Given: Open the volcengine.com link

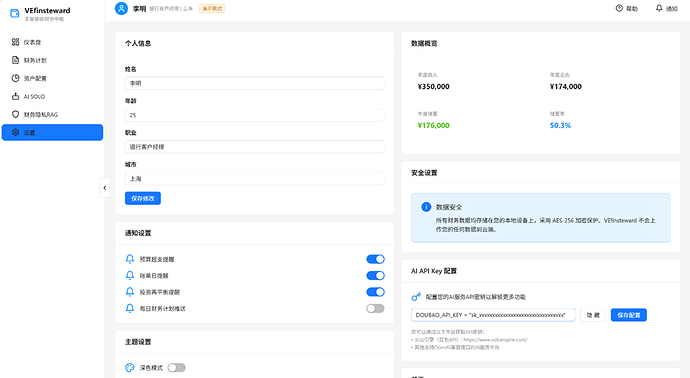Looking at the screenshot, I should (495, 340).
